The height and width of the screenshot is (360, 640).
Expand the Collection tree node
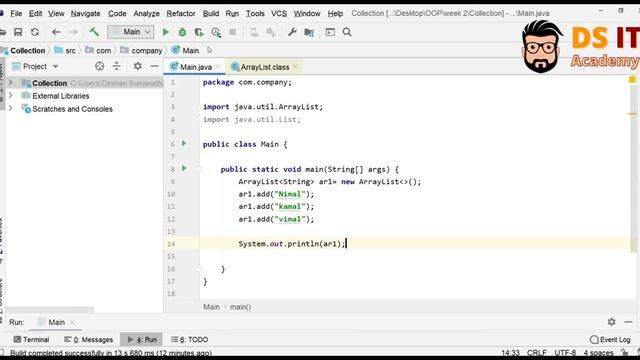11,83
